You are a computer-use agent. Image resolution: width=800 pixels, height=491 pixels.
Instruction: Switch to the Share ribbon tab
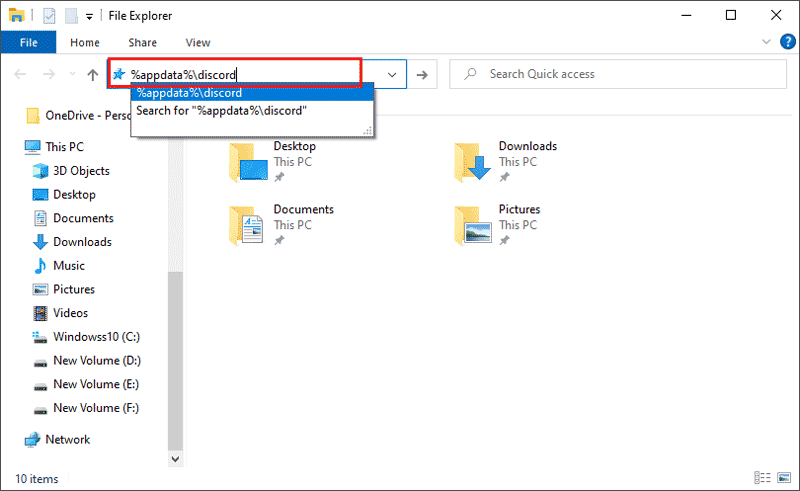[x=142, y=42]
